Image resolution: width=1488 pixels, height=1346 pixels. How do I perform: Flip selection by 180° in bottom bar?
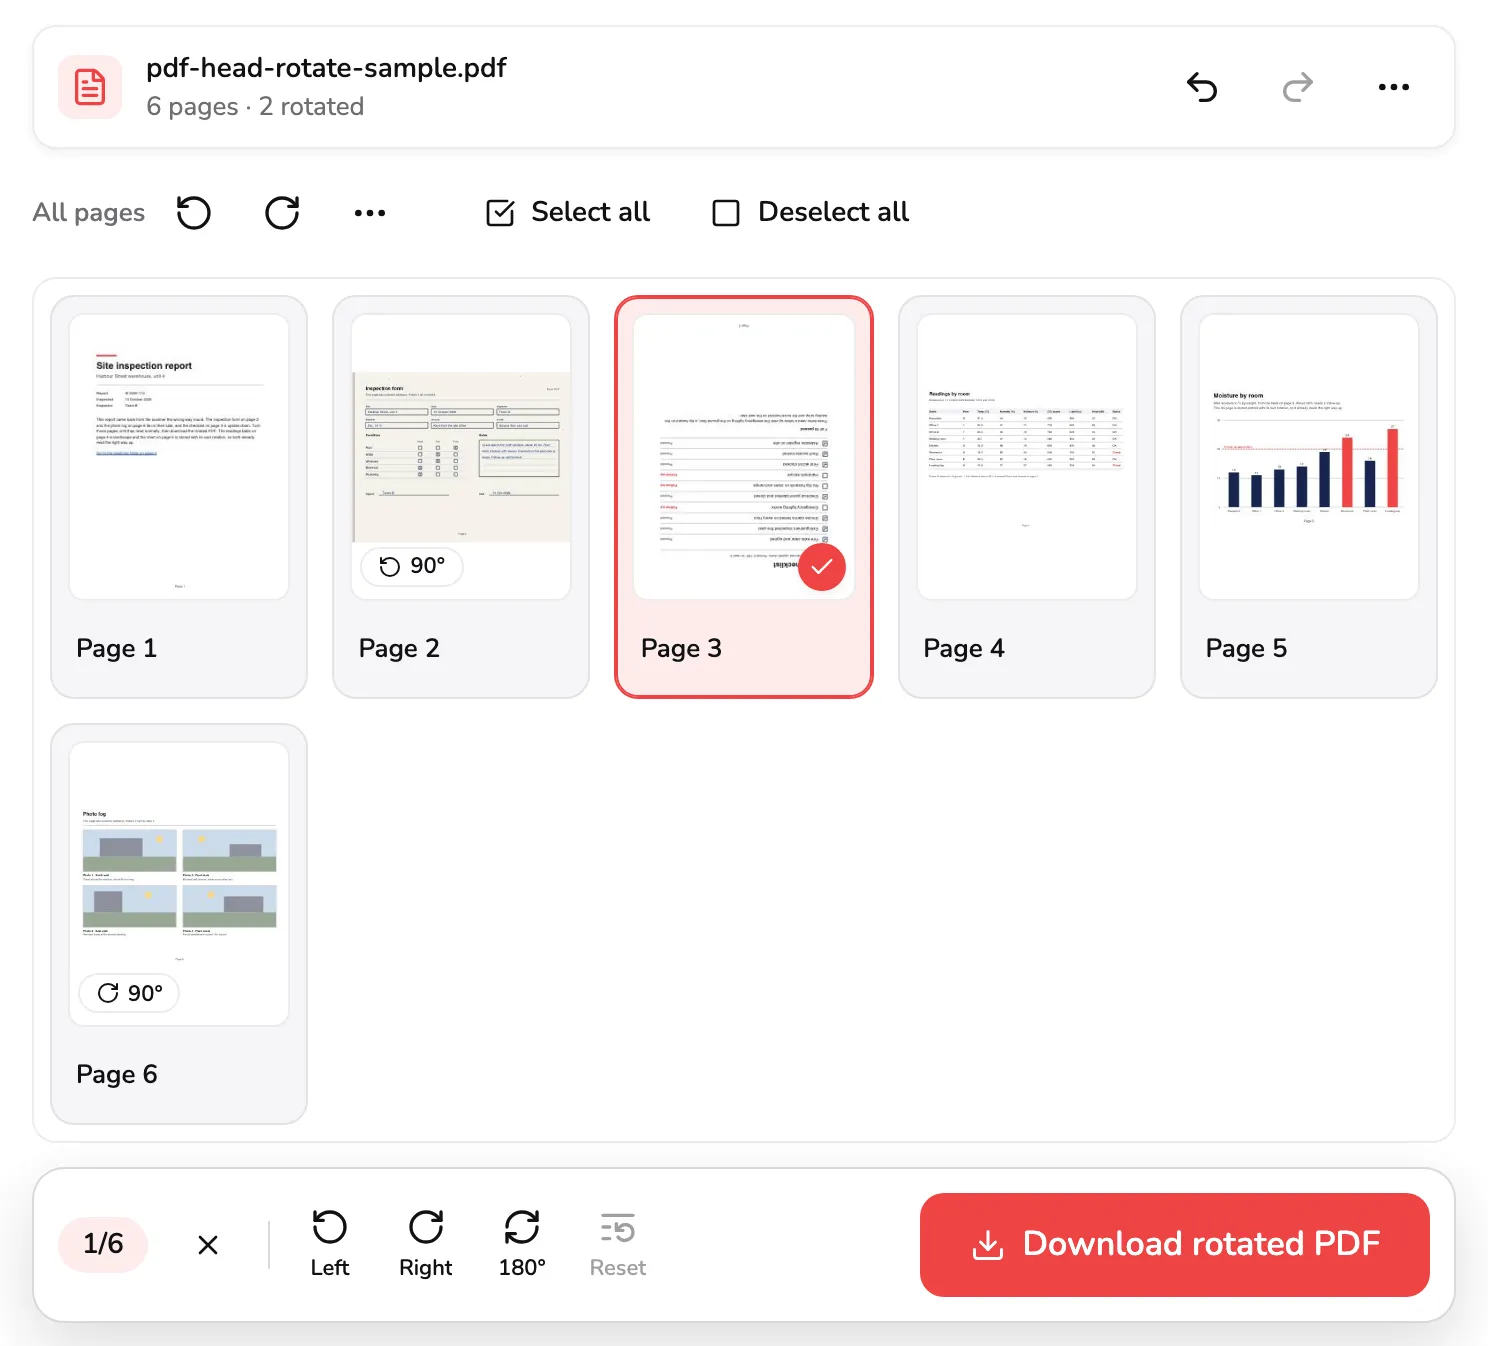522,1244
